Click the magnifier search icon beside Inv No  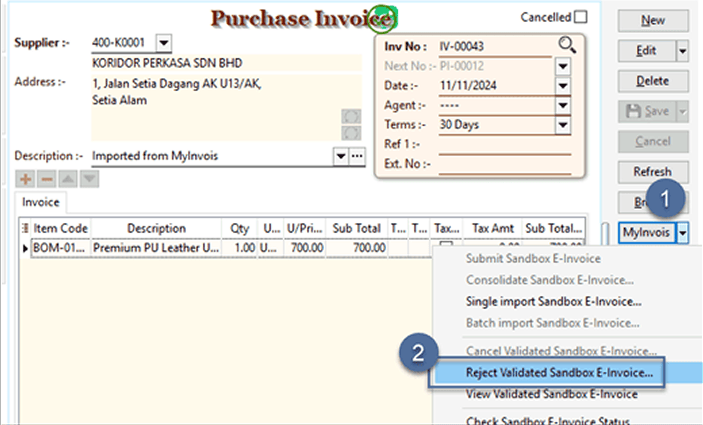567,45
